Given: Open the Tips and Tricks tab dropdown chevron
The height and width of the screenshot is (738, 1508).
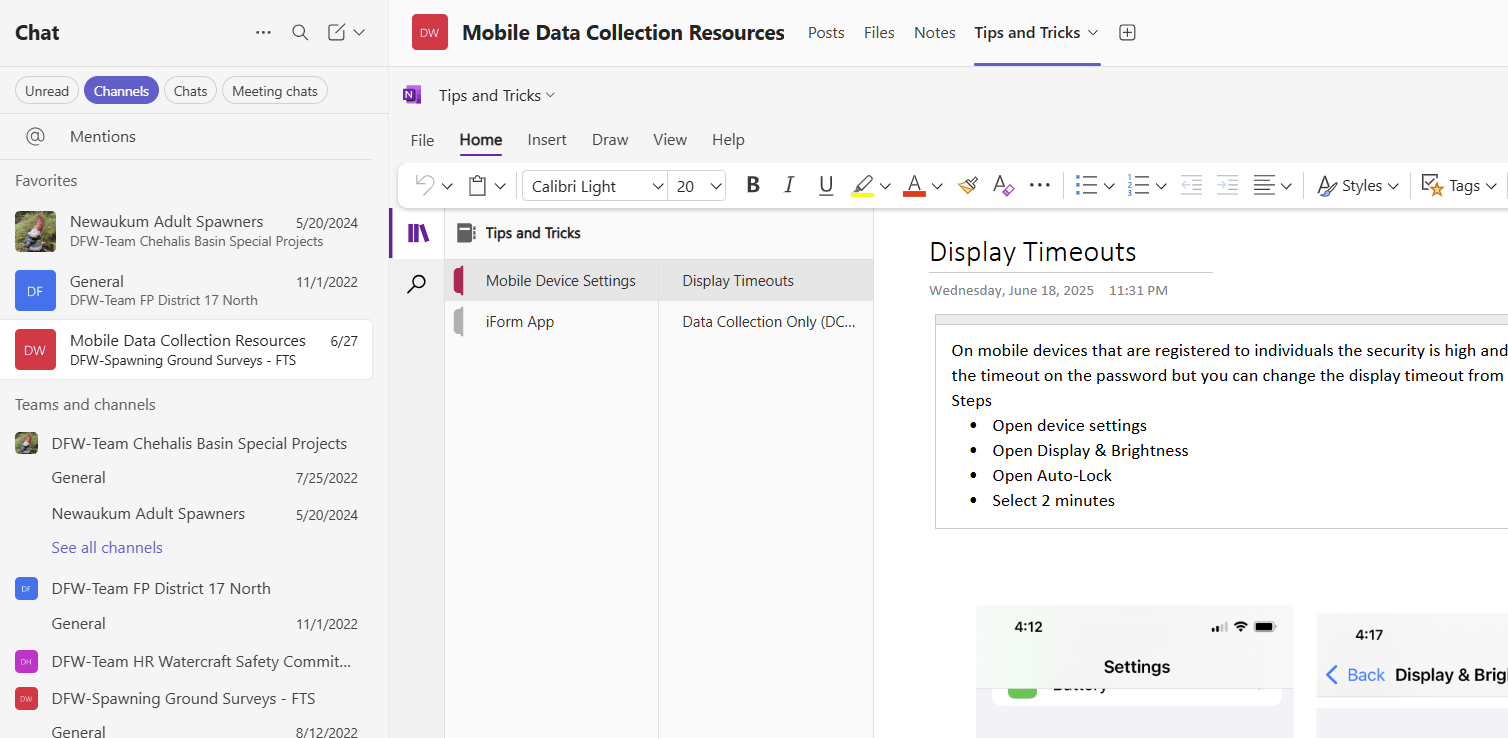Looking at the screenshot, I should (x=1093, y=33).
